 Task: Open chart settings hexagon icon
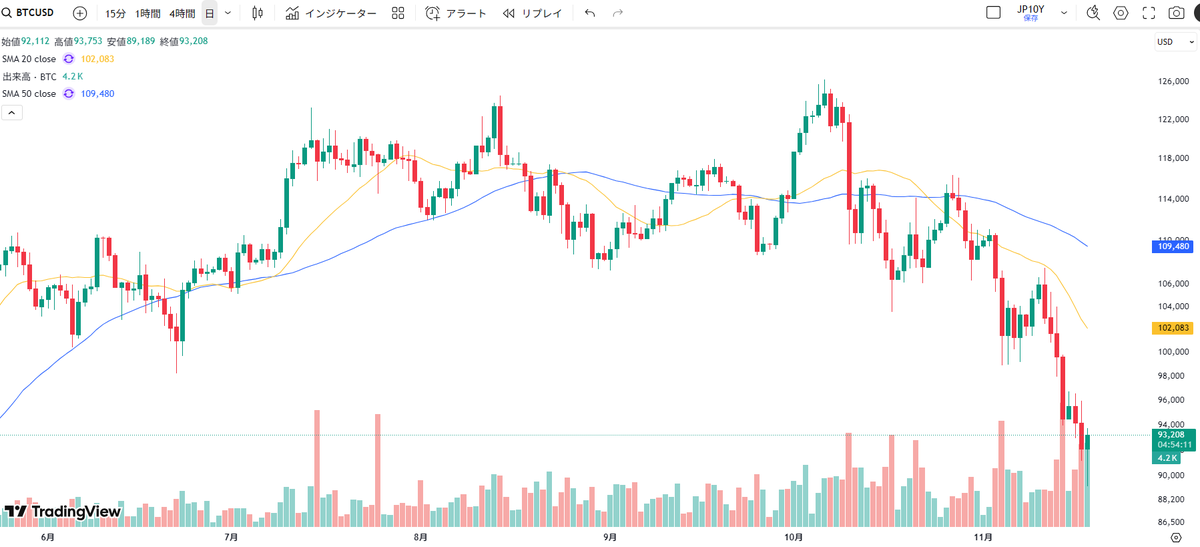1121,13
